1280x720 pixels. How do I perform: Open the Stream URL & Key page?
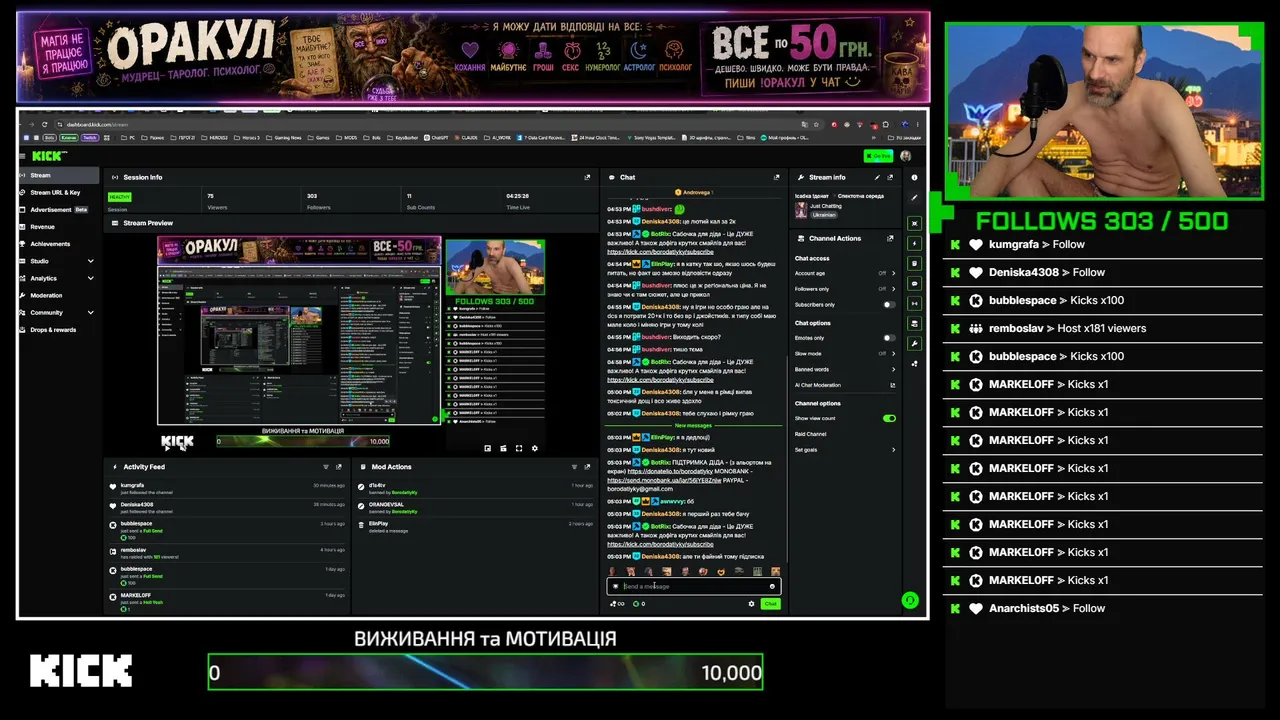(x=55, y=192)
